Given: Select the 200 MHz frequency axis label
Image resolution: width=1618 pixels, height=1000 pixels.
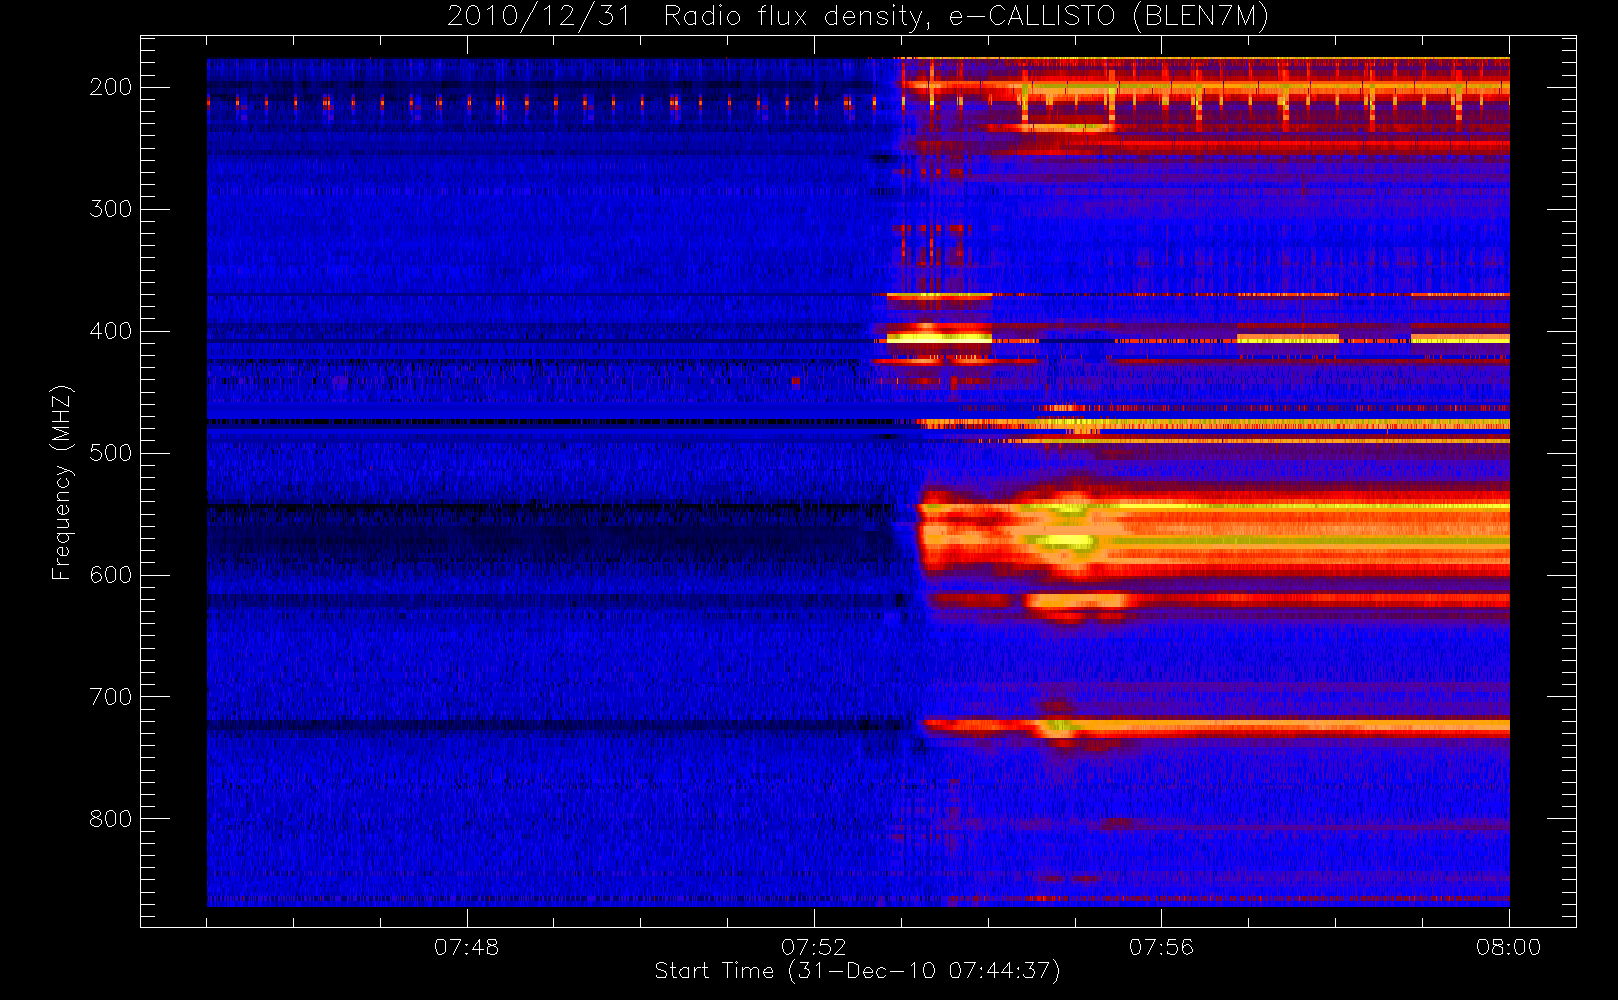Looking at the screenshot, I should pos(111,87).
